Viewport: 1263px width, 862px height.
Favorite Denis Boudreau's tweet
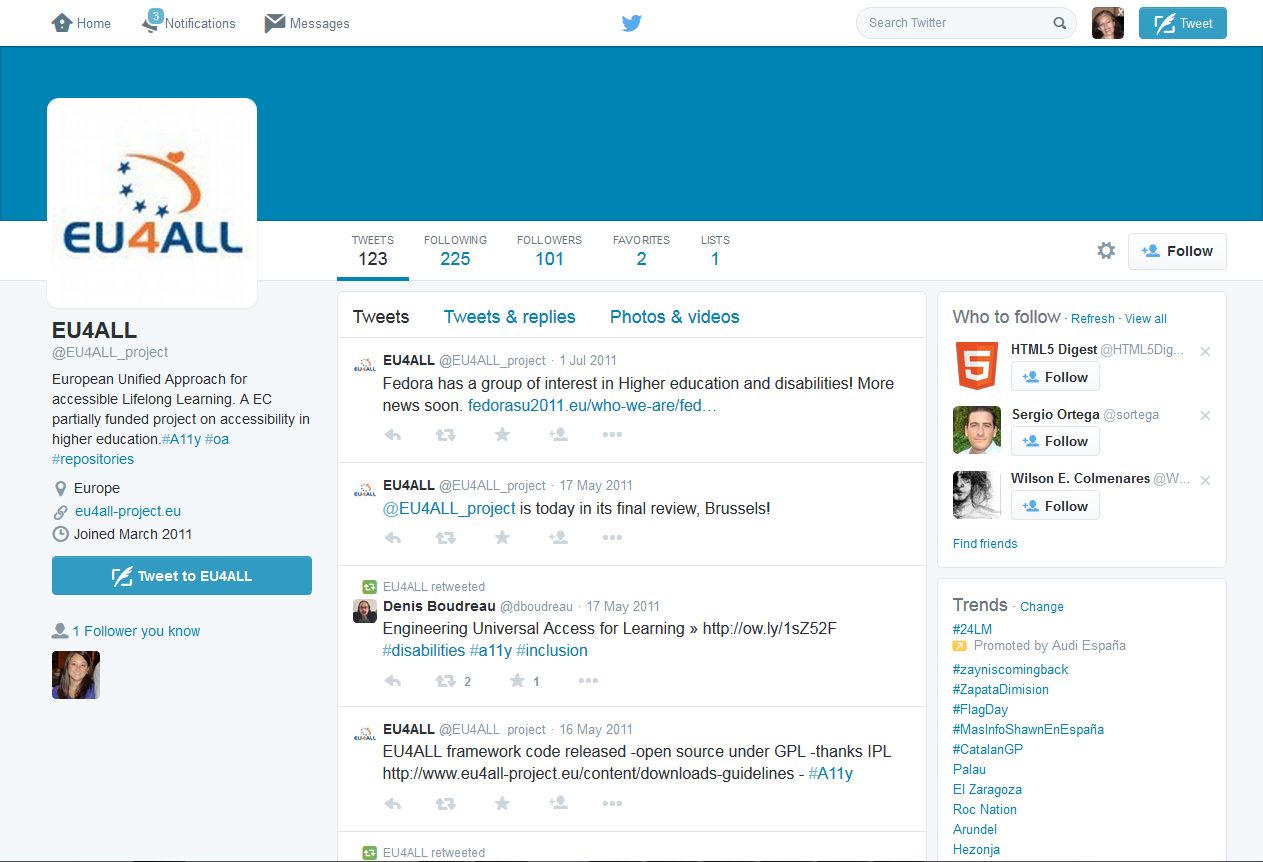(517, 681)
